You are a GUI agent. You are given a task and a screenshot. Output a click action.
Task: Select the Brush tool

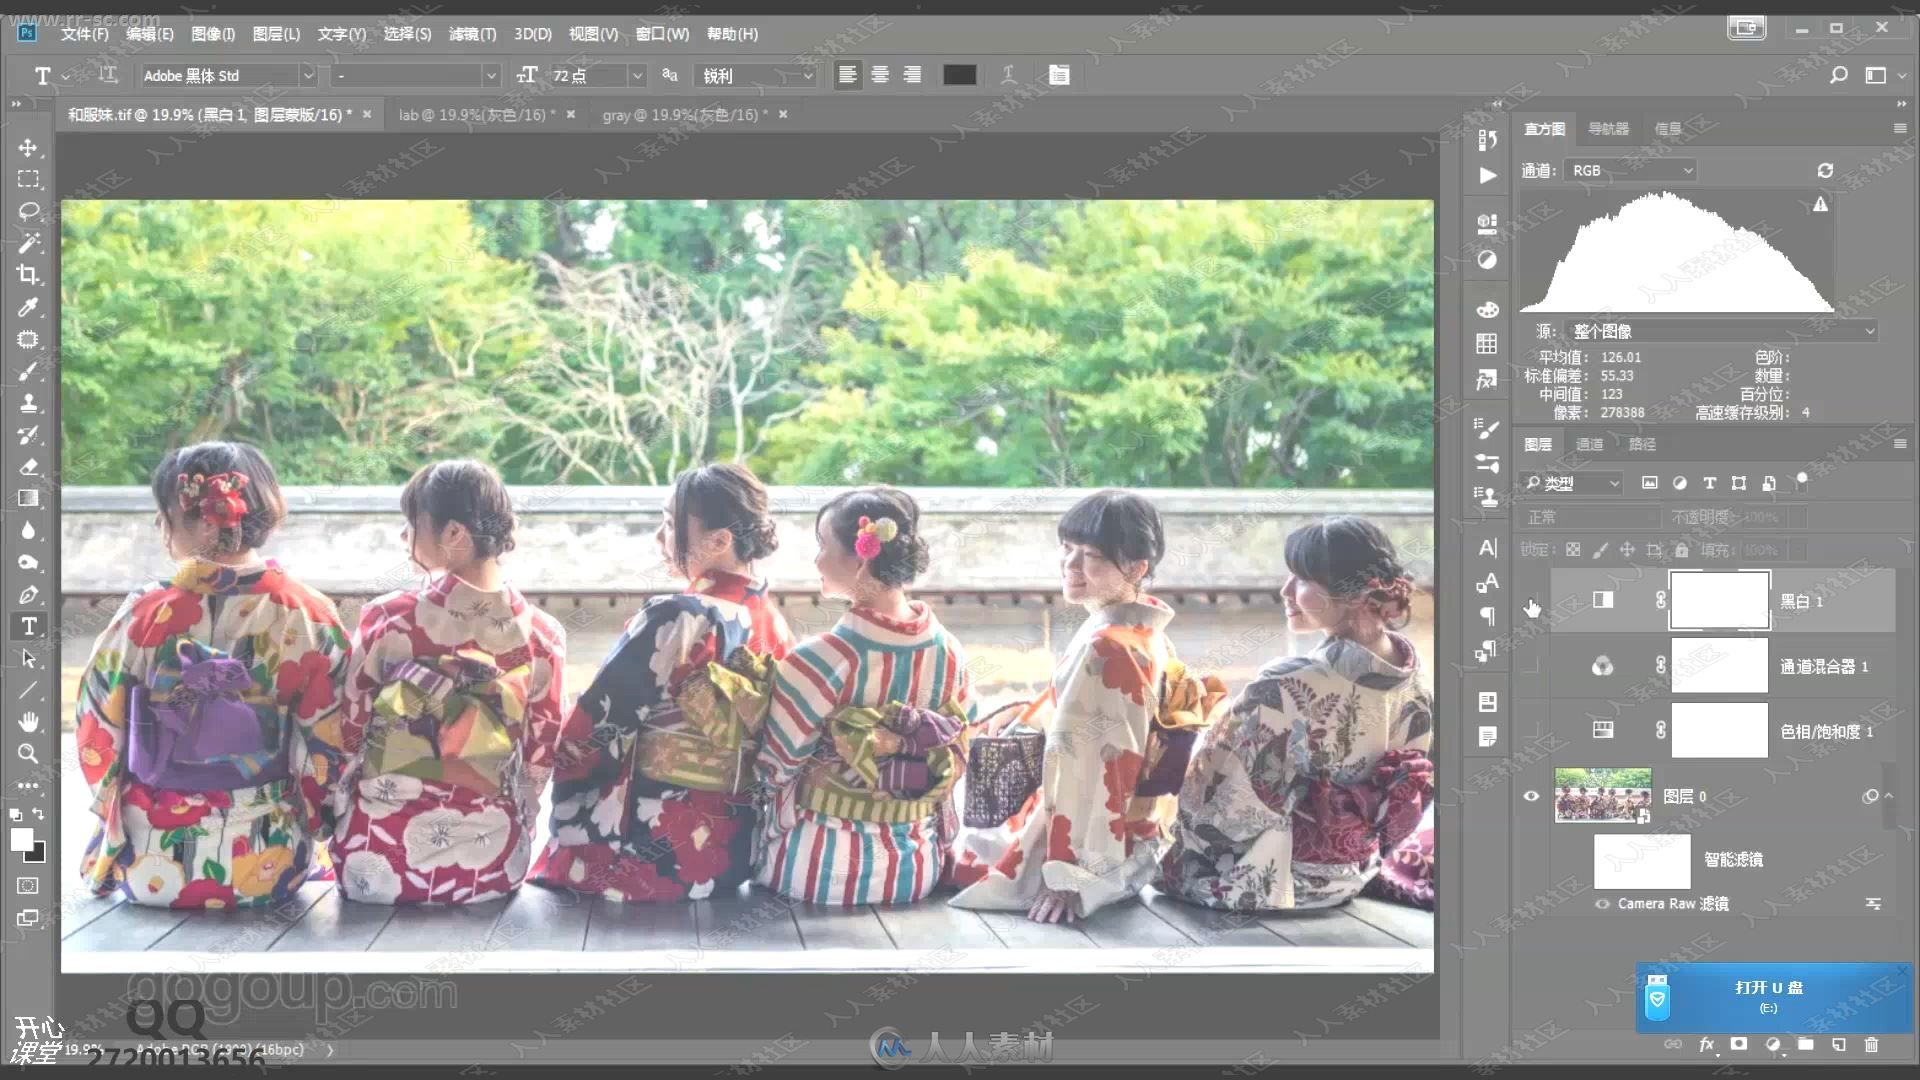tap(28, 372)
